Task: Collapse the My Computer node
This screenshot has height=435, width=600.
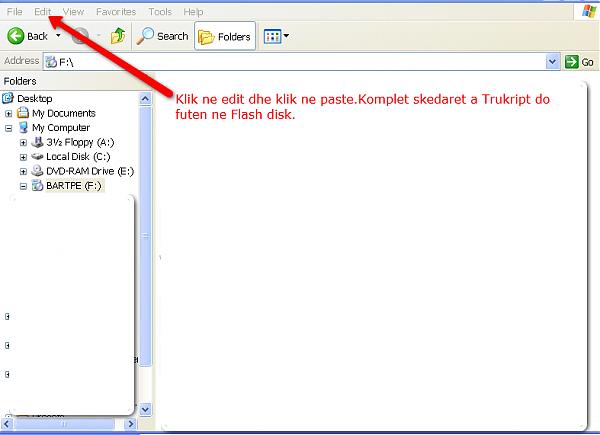Action: coord(8,128)
